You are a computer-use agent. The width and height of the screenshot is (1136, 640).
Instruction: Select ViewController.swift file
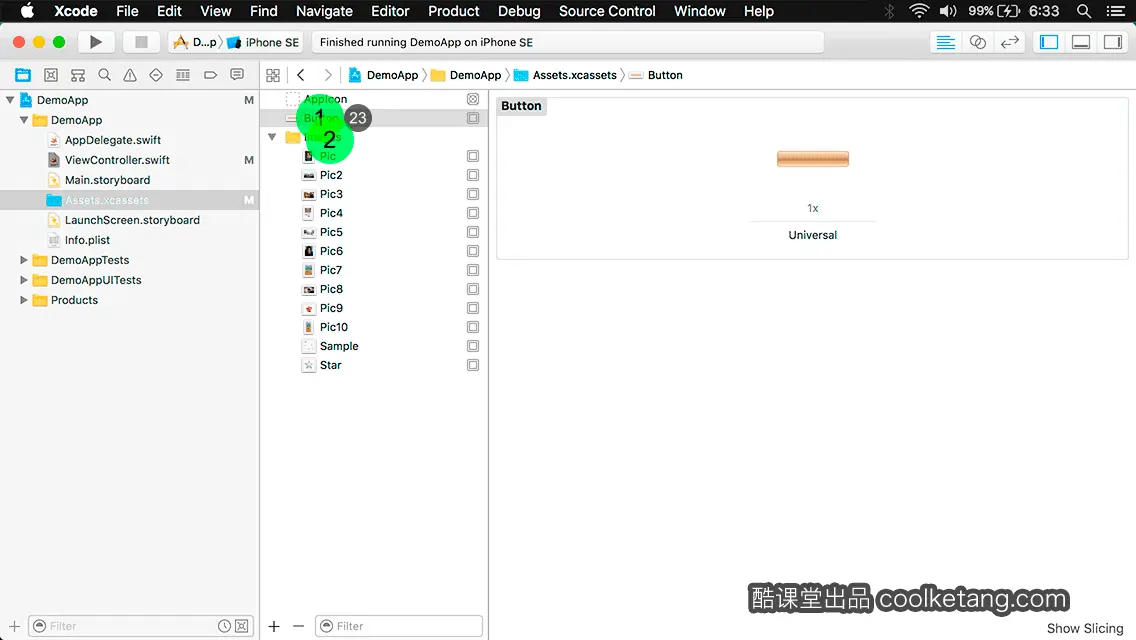pyautogui.click(x=117, y=160)
